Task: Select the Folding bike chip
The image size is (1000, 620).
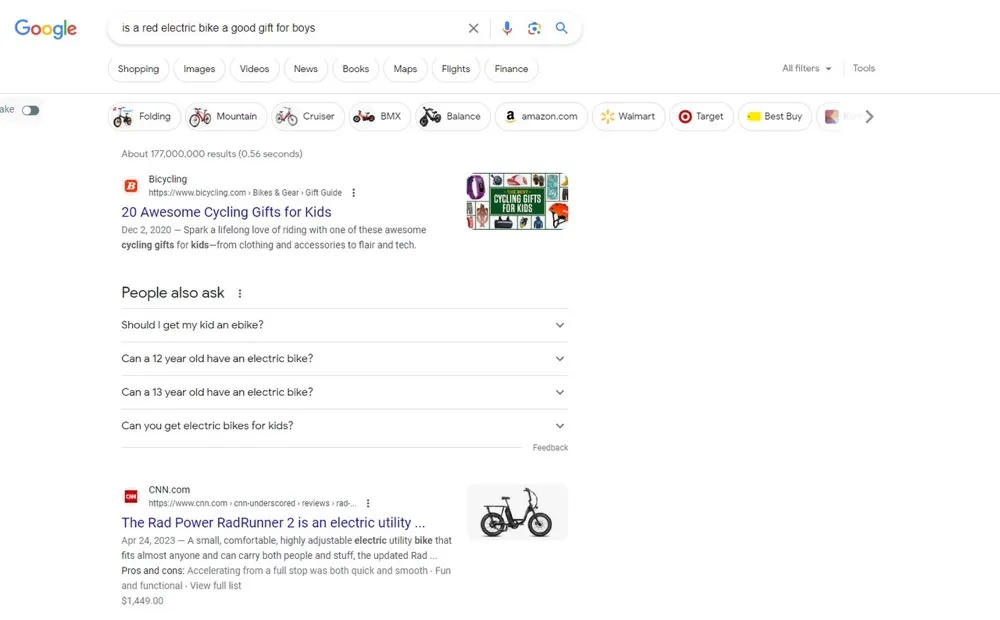Action: (143, 117)
